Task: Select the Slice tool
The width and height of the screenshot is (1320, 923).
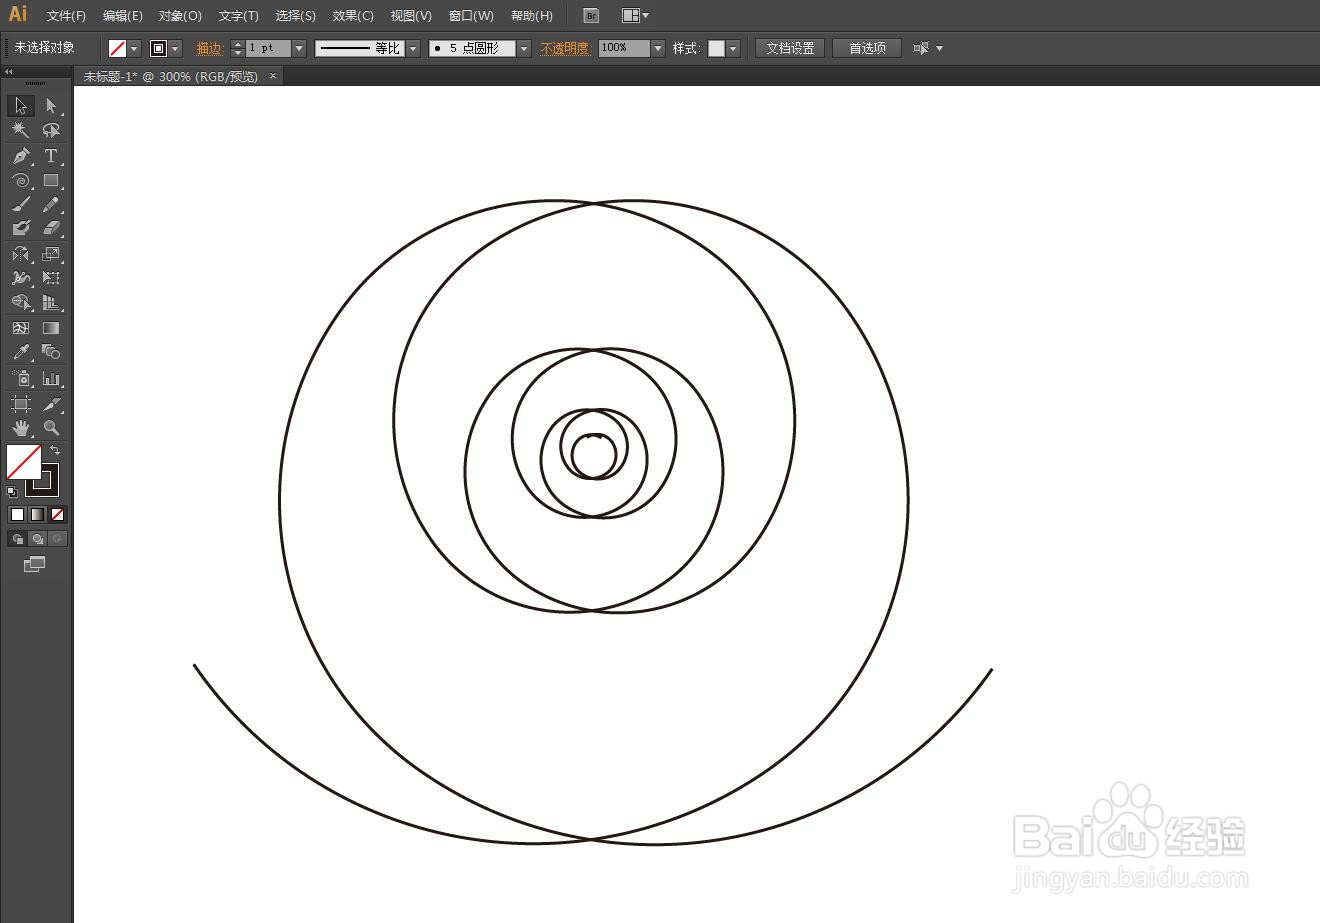Action: point(51,403)
